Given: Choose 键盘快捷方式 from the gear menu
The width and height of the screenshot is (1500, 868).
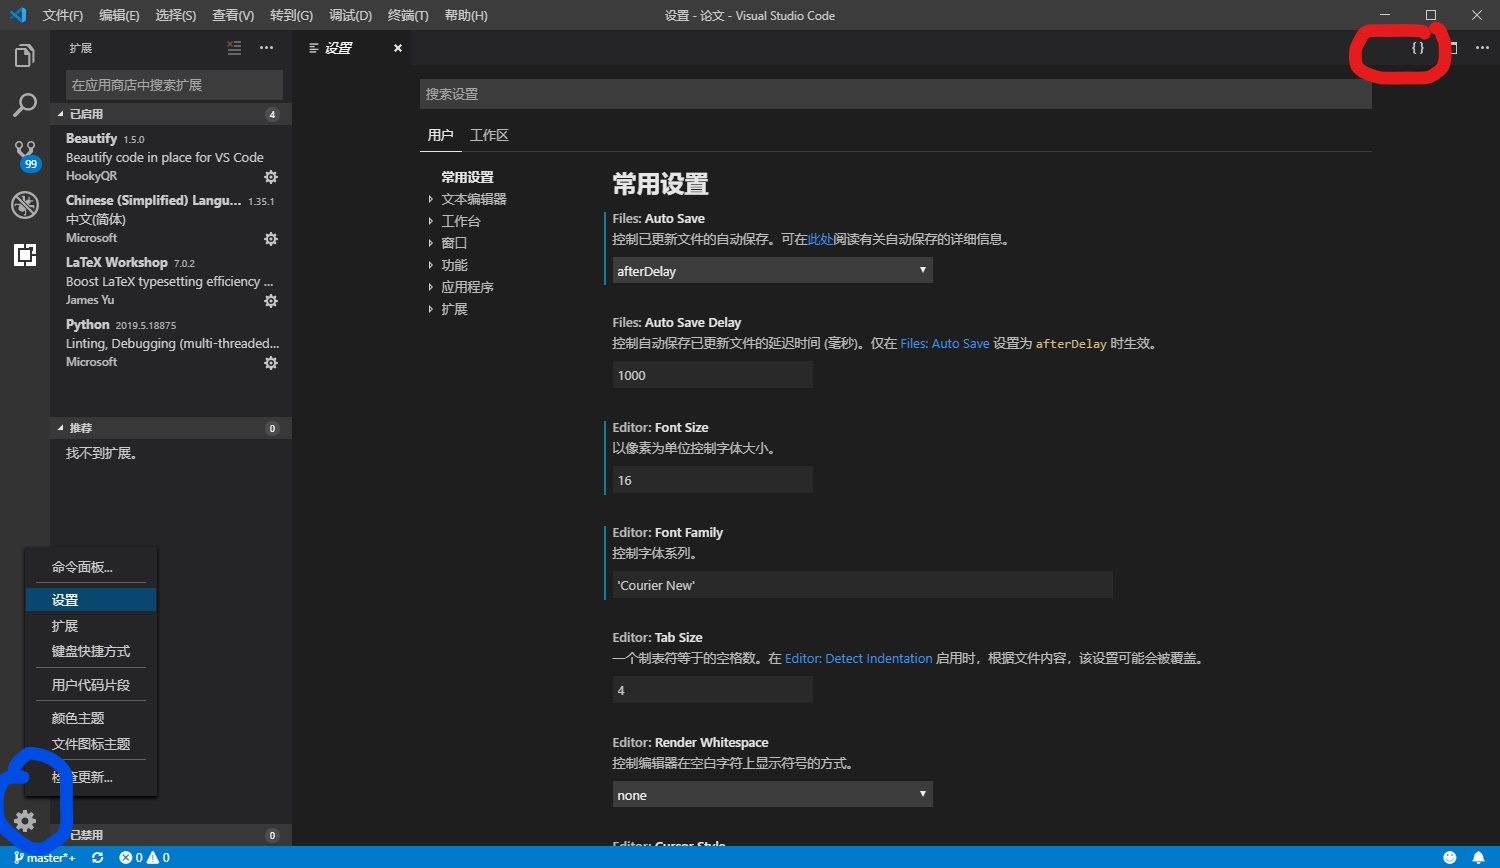Looking at the screenshot, I should click(91, 651).
